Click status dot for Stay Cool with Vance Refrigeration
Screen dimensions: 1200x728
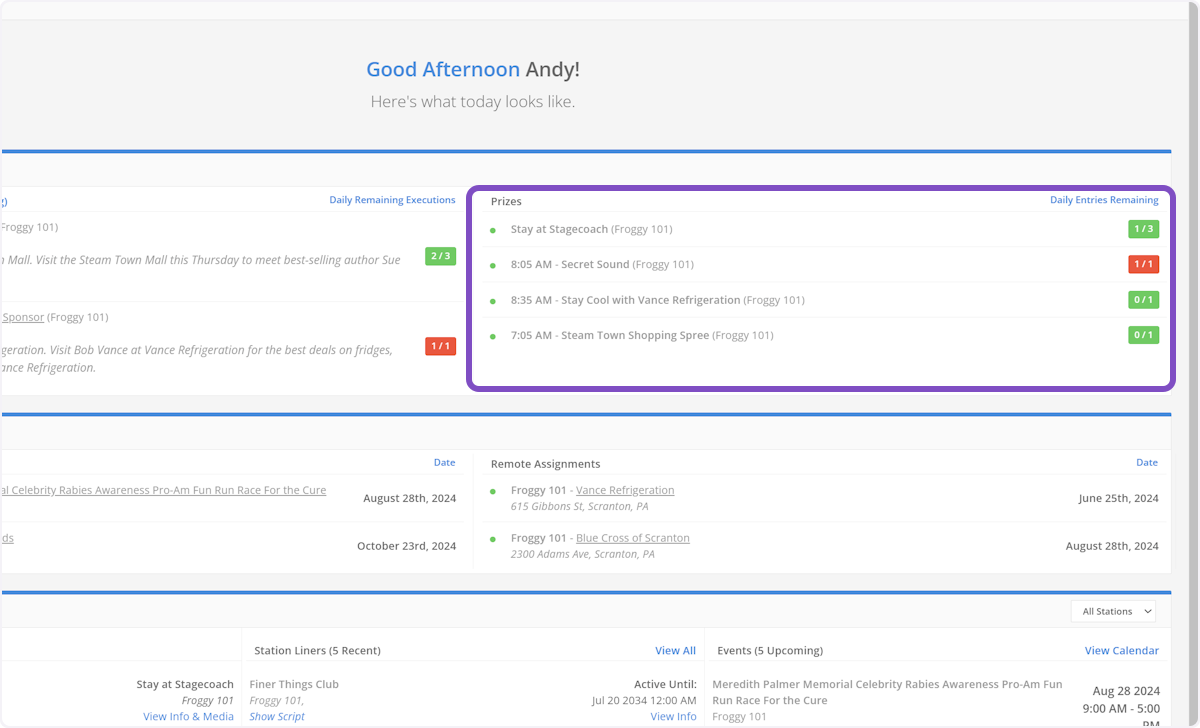[x=492, y=301]
